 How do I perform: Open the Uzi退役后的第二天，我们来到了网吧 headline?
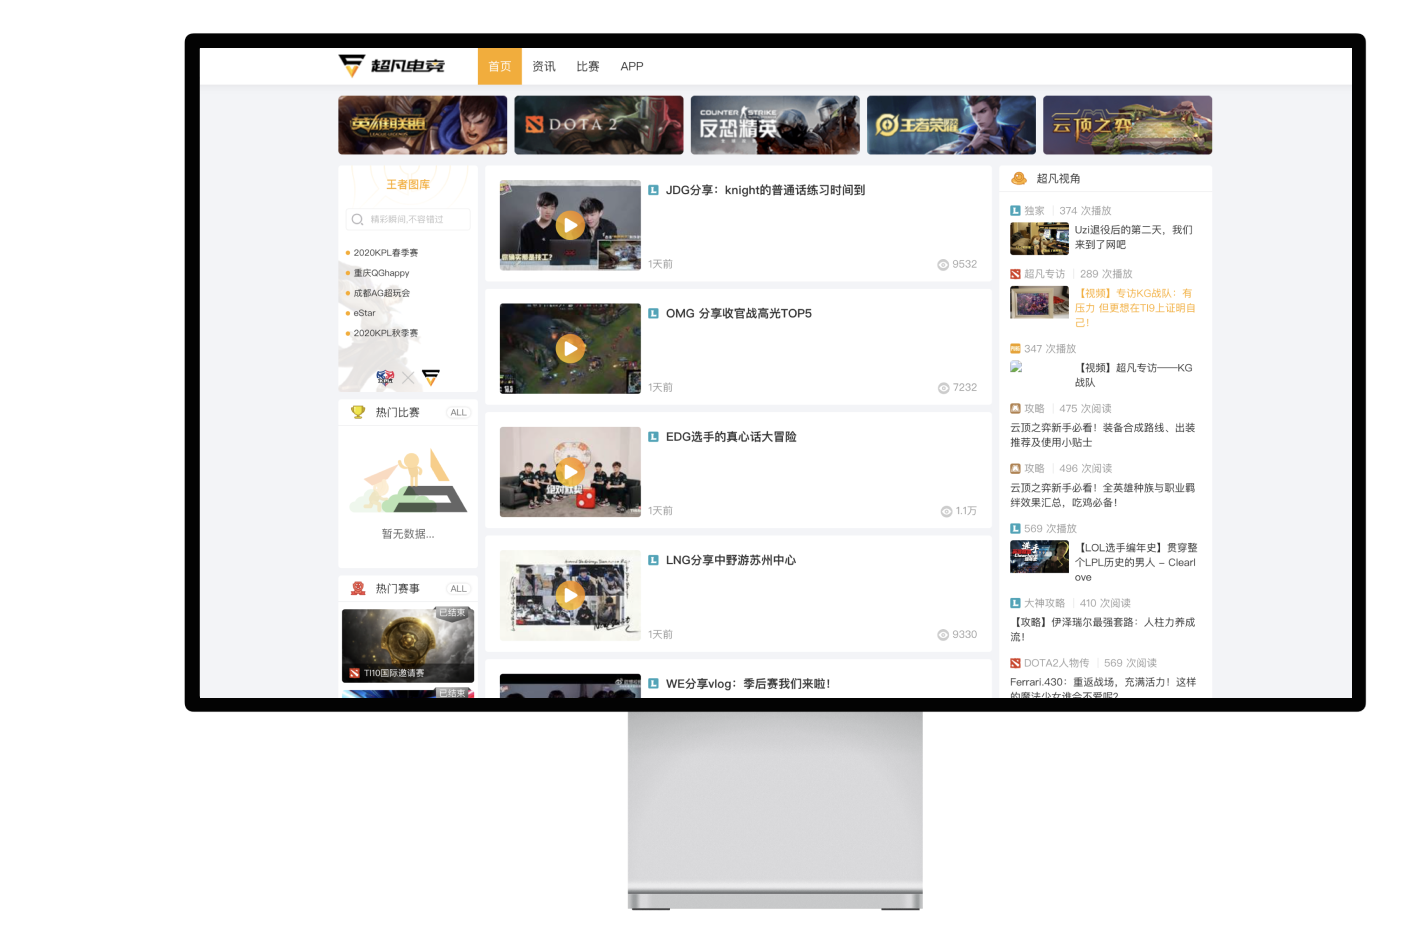1134,237
